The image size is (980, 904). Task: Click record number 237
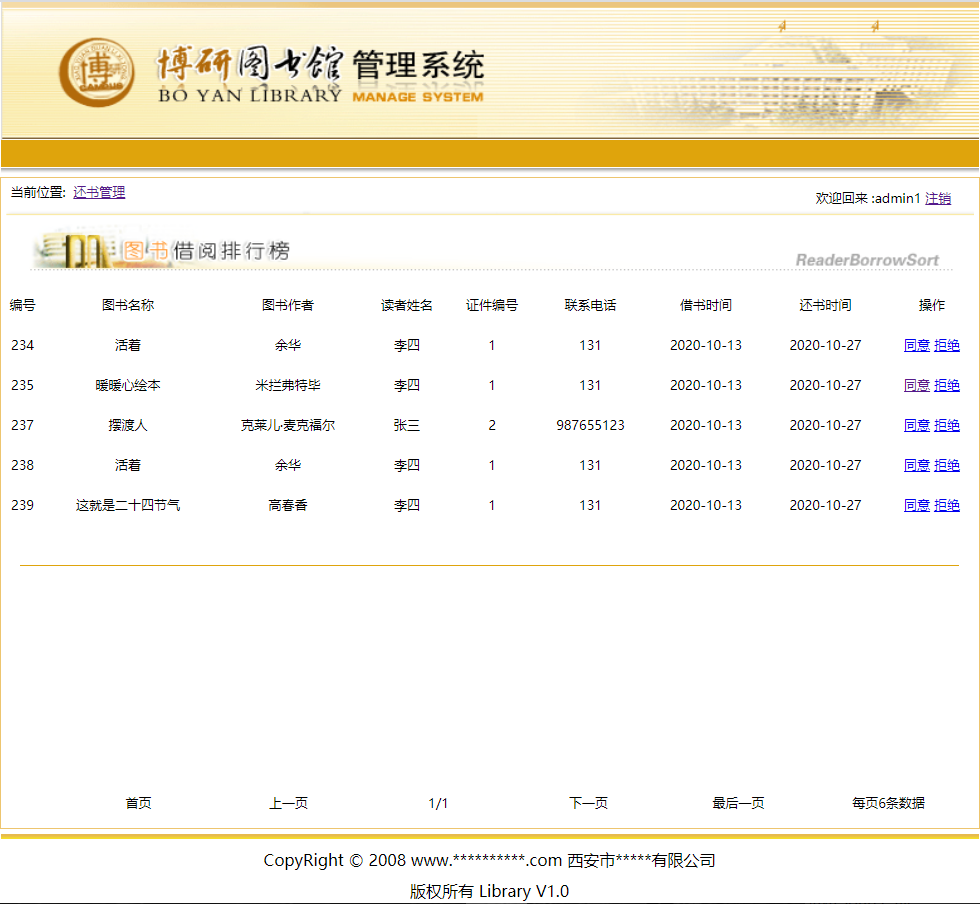[22, 425]
